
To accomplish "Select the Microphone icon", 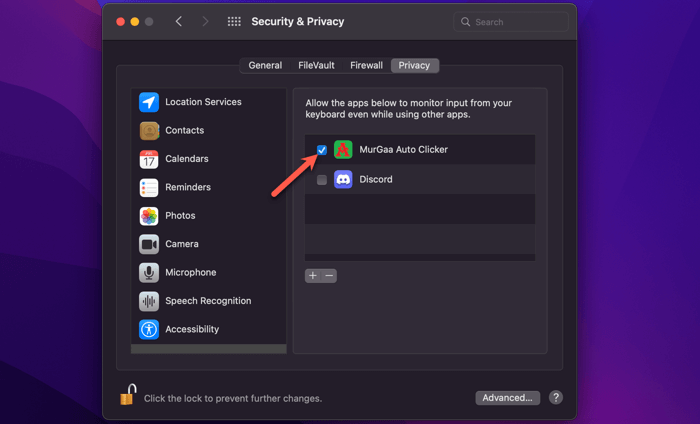I will click(x=149, y=273).
